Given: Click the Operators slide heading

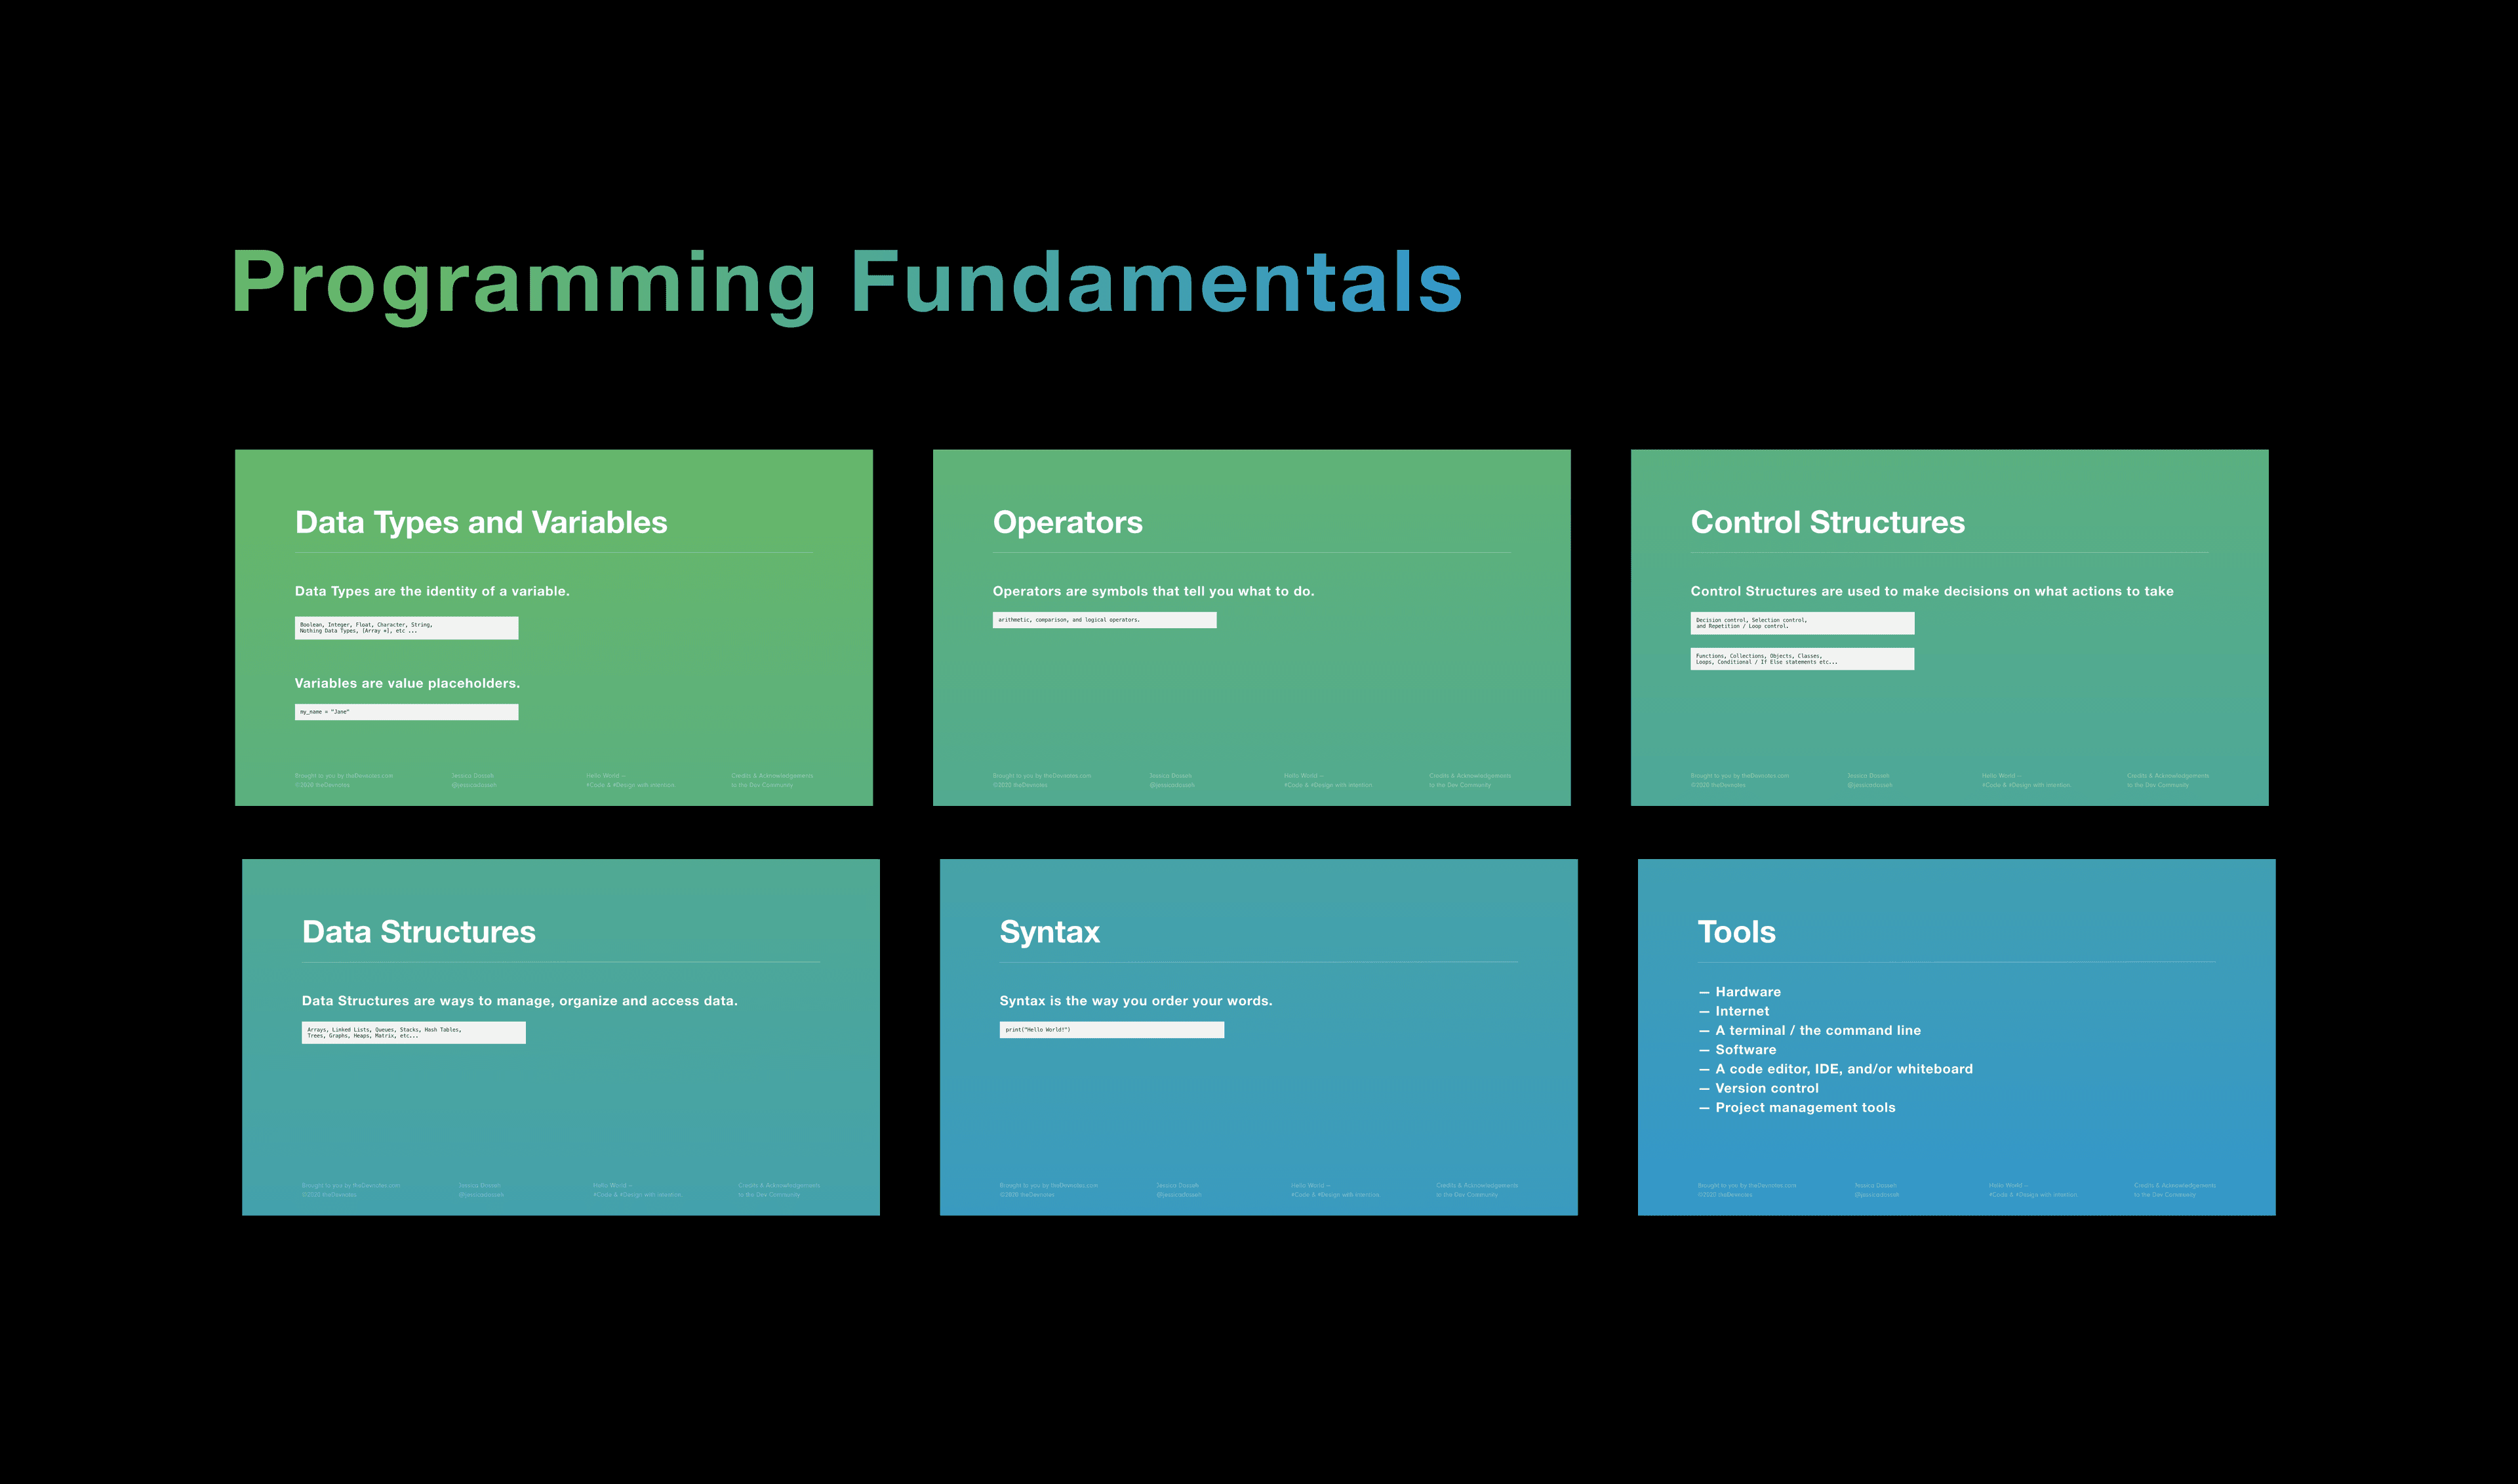Looking at the screenshot, I should tap(1067, 522).
